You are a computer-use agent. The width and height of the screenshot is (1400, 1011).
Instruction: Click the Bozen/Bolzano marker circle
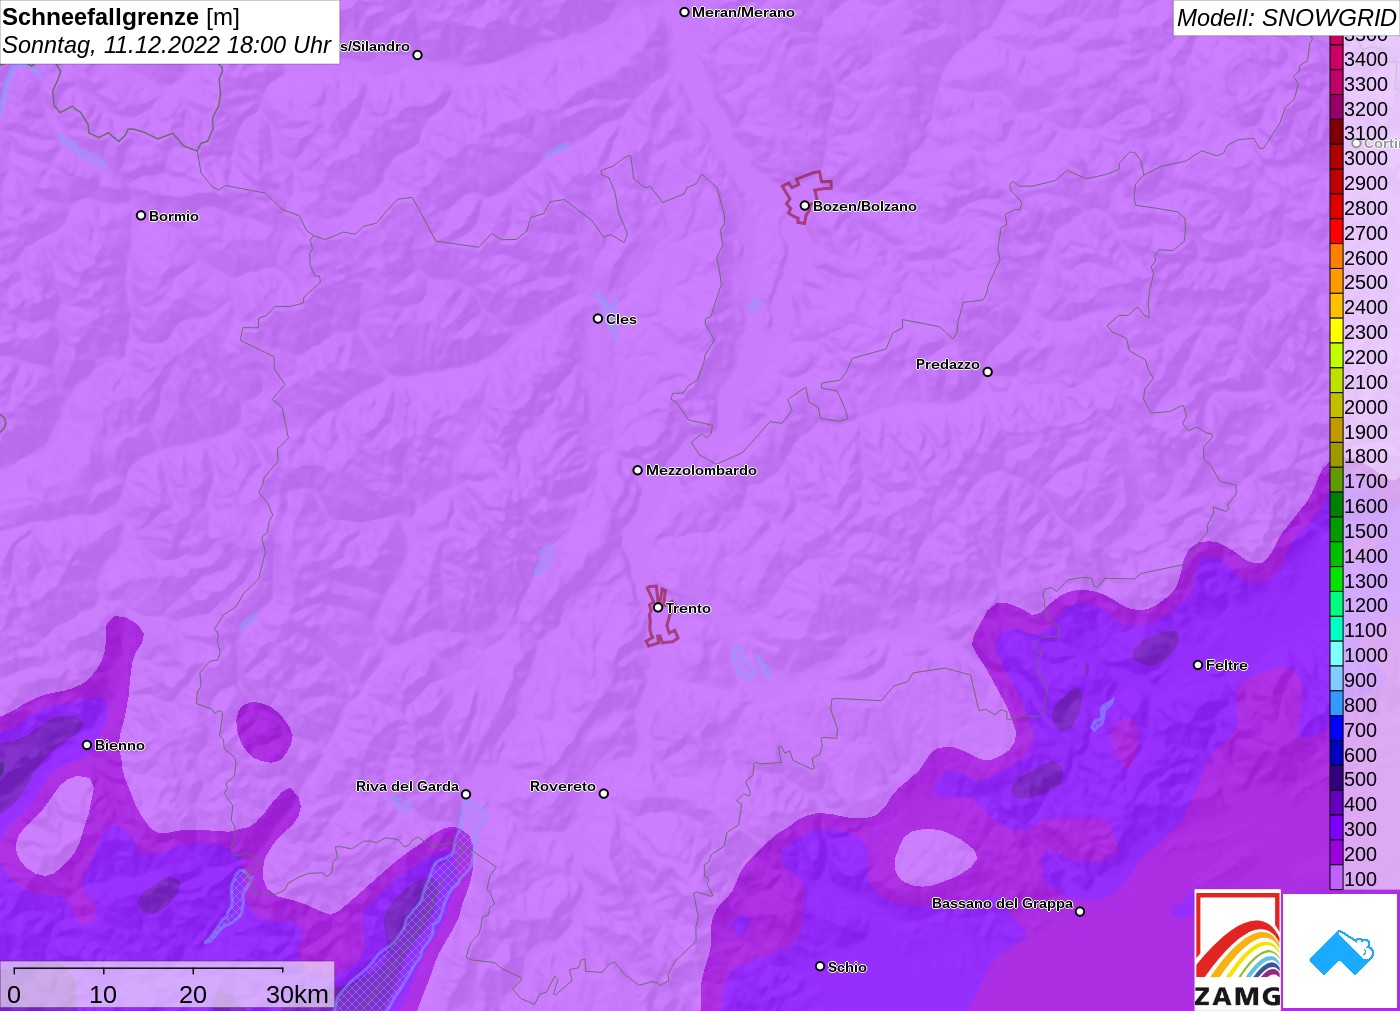click(804, 206)
